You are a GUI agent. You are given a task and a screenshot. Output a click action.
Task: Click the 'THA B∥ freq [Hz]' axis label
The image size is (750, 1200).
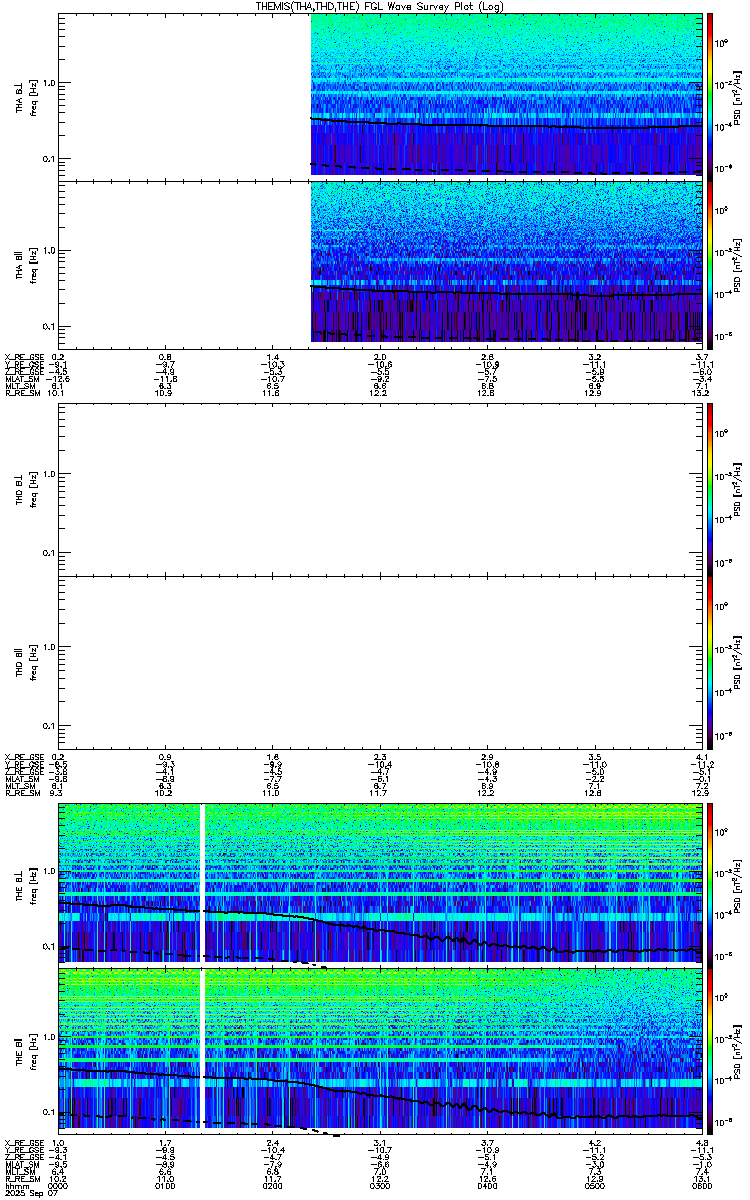tap(25, 263)
